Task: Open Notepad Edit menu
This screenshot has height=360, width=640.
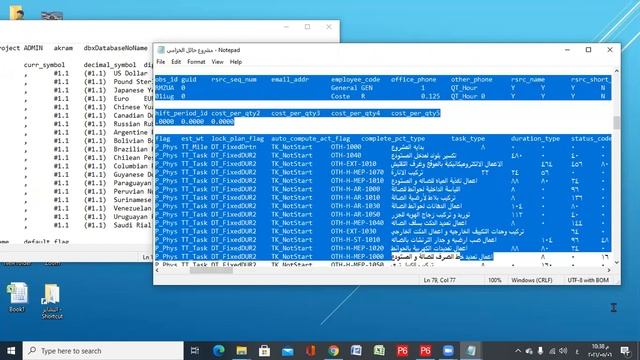Action: tap(176, 62)
